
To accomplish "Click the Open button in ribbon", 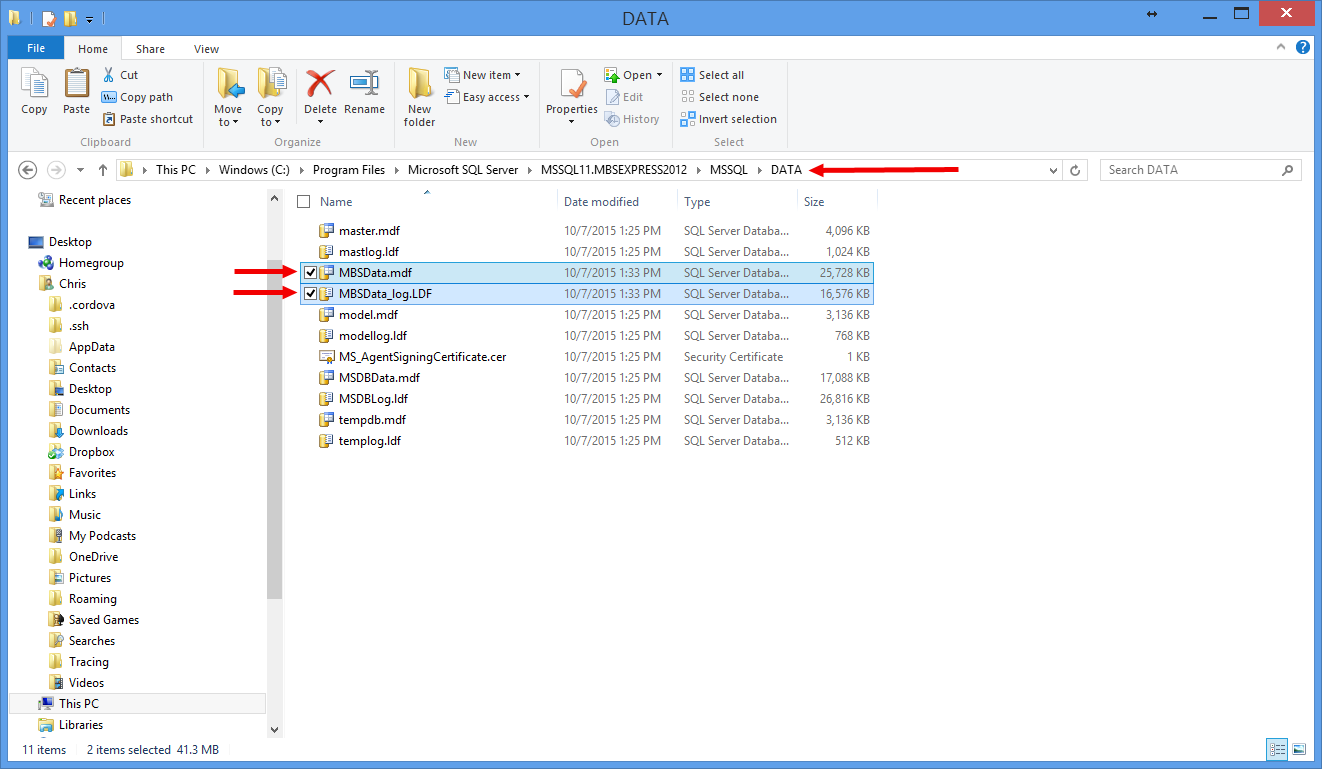I will [x=633, y=75].
